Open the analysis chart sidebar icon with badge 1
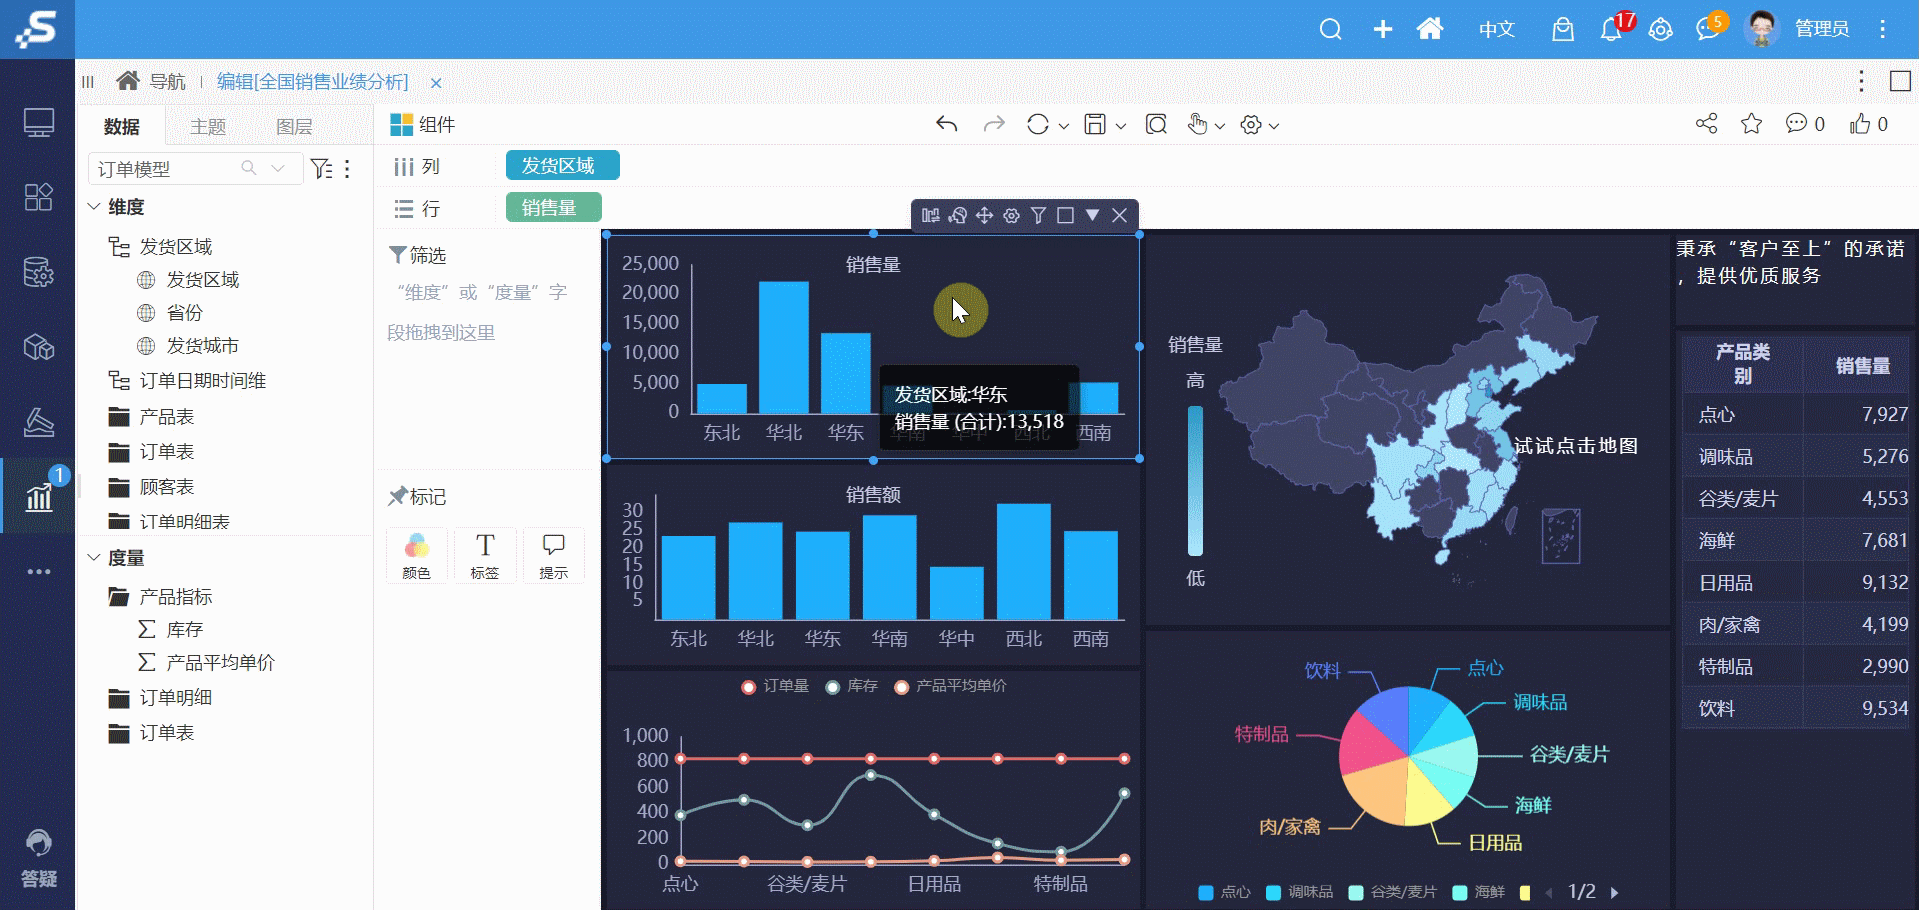Viewport: 1919px width, 910px height. click(39, 496)
